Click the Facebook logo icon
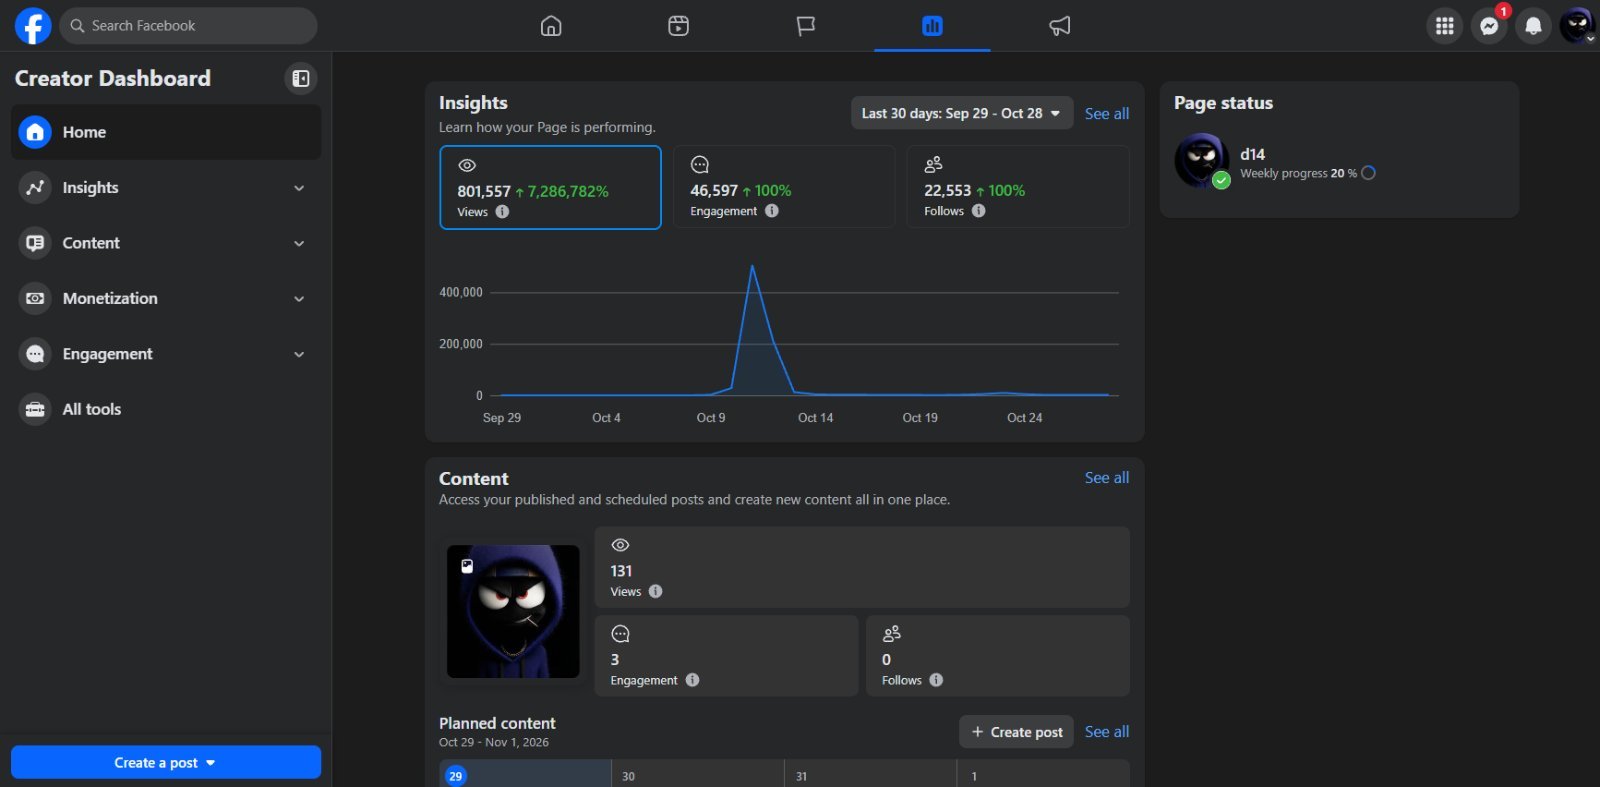The image size is (1600, 787). 33,26
